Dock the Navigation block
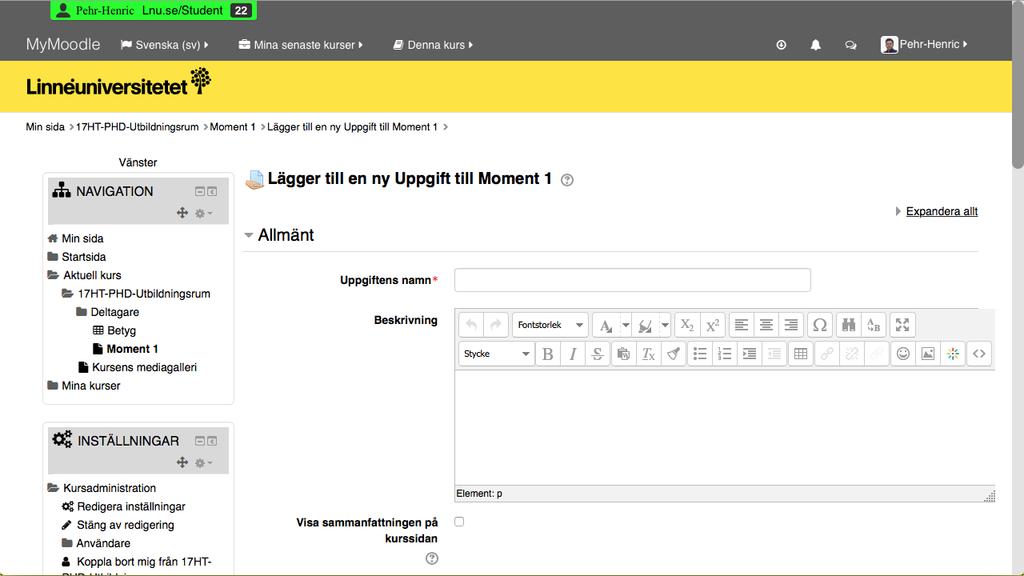The width and height of the screenshot is (1024, 576). click(212, 191)
